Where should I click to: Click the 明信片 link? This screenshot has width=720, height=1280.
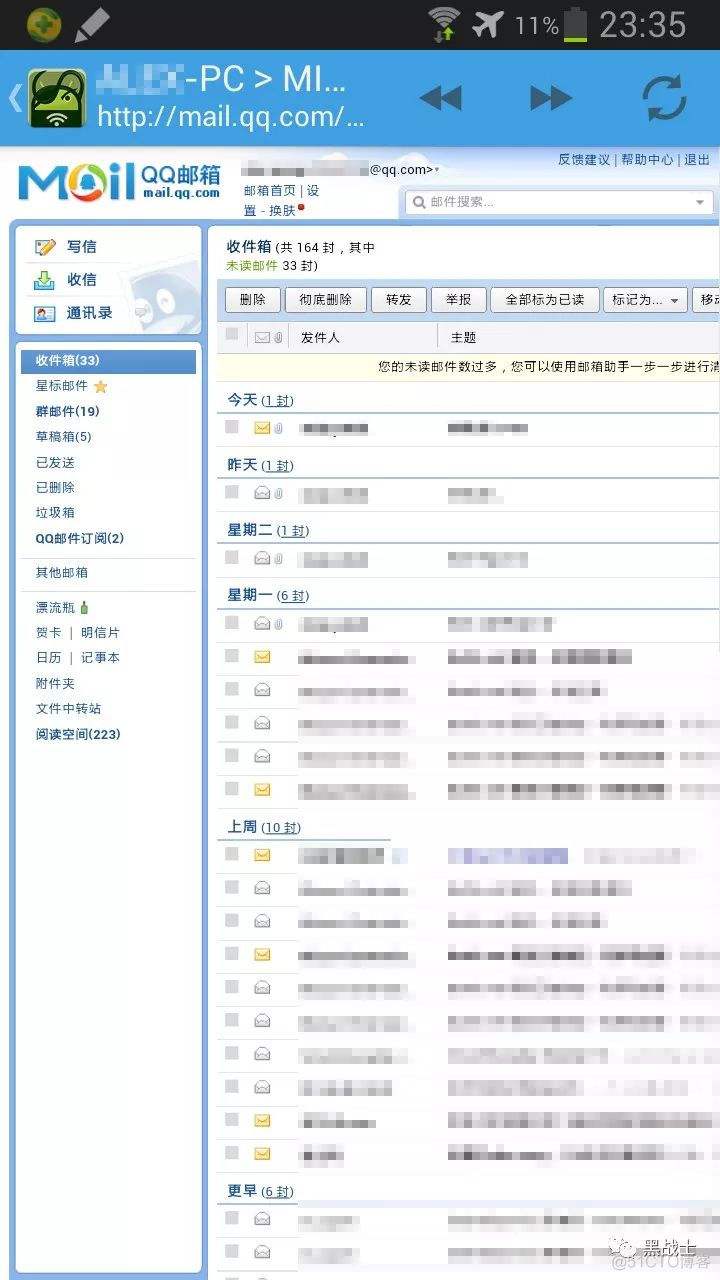click(x=100, y=633)
